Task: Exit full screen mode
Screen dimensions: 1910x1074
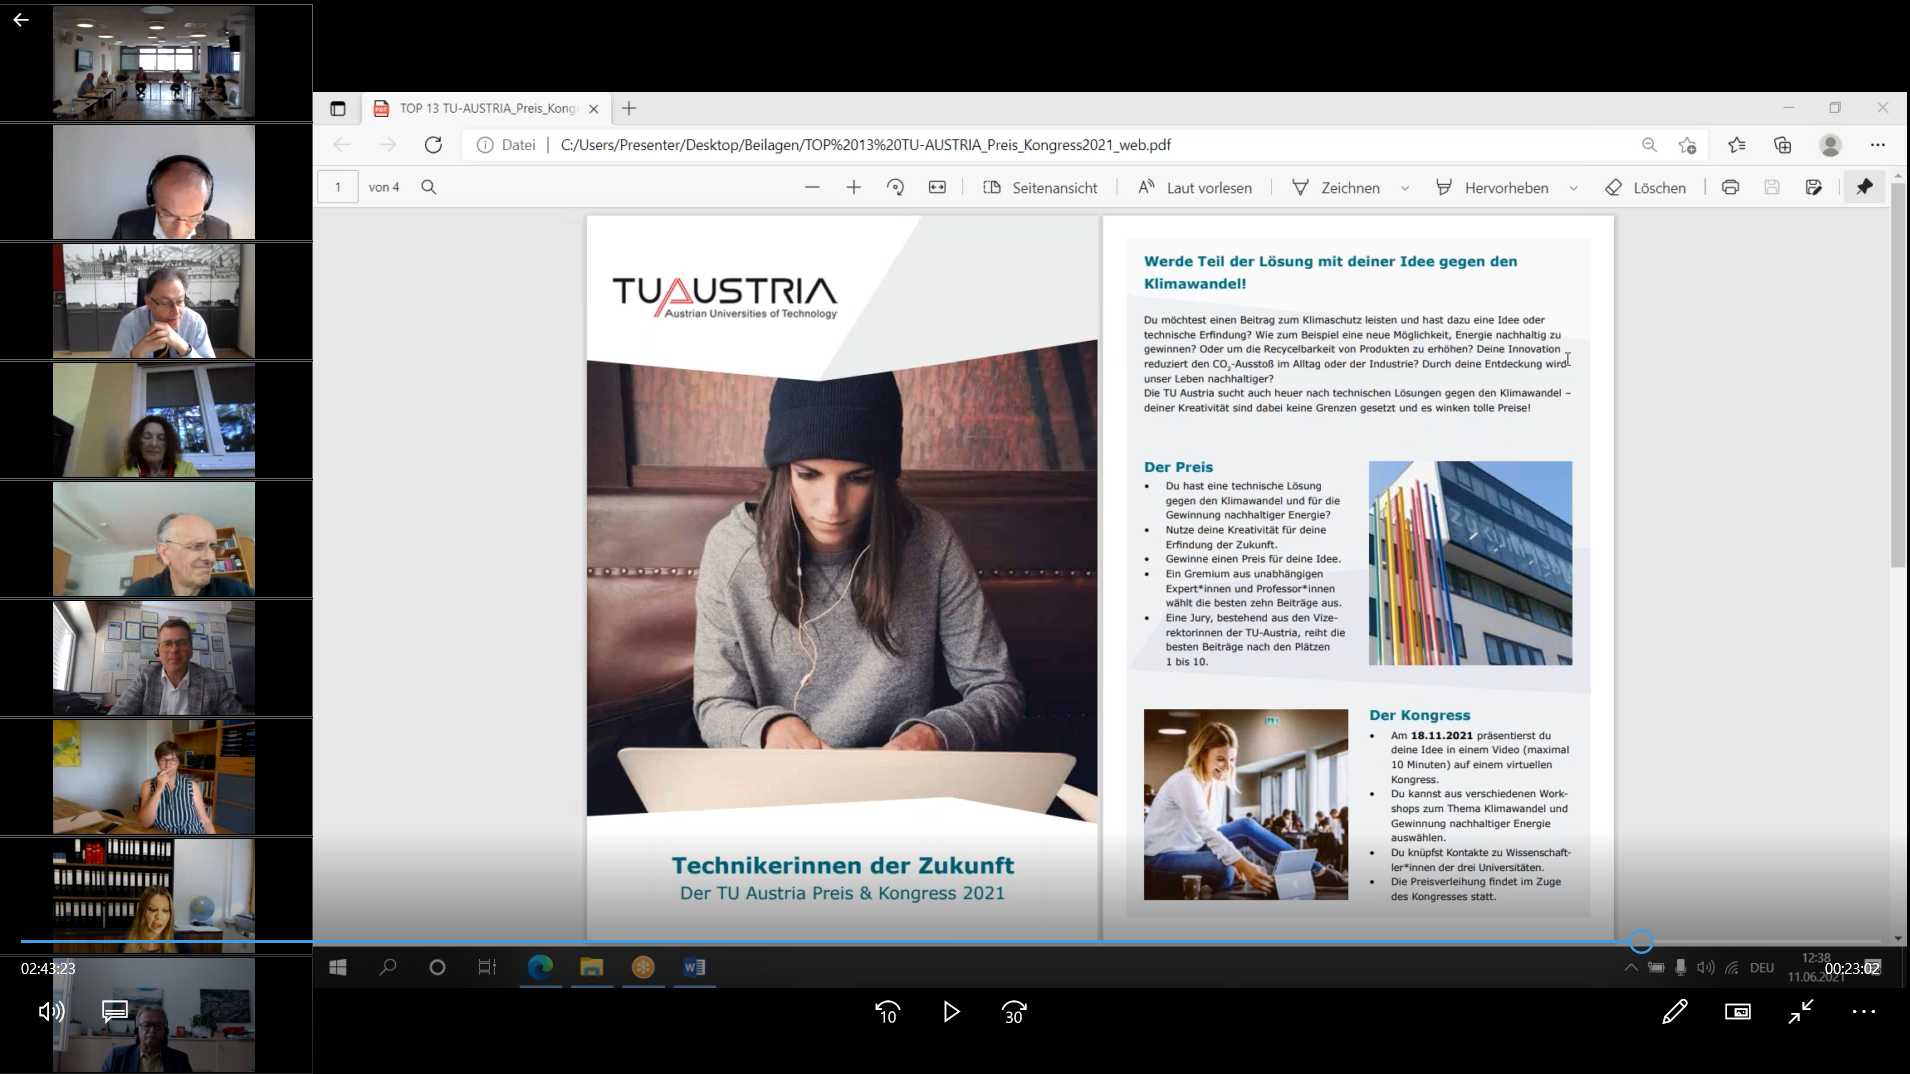Action: tap(1801, 1012)
